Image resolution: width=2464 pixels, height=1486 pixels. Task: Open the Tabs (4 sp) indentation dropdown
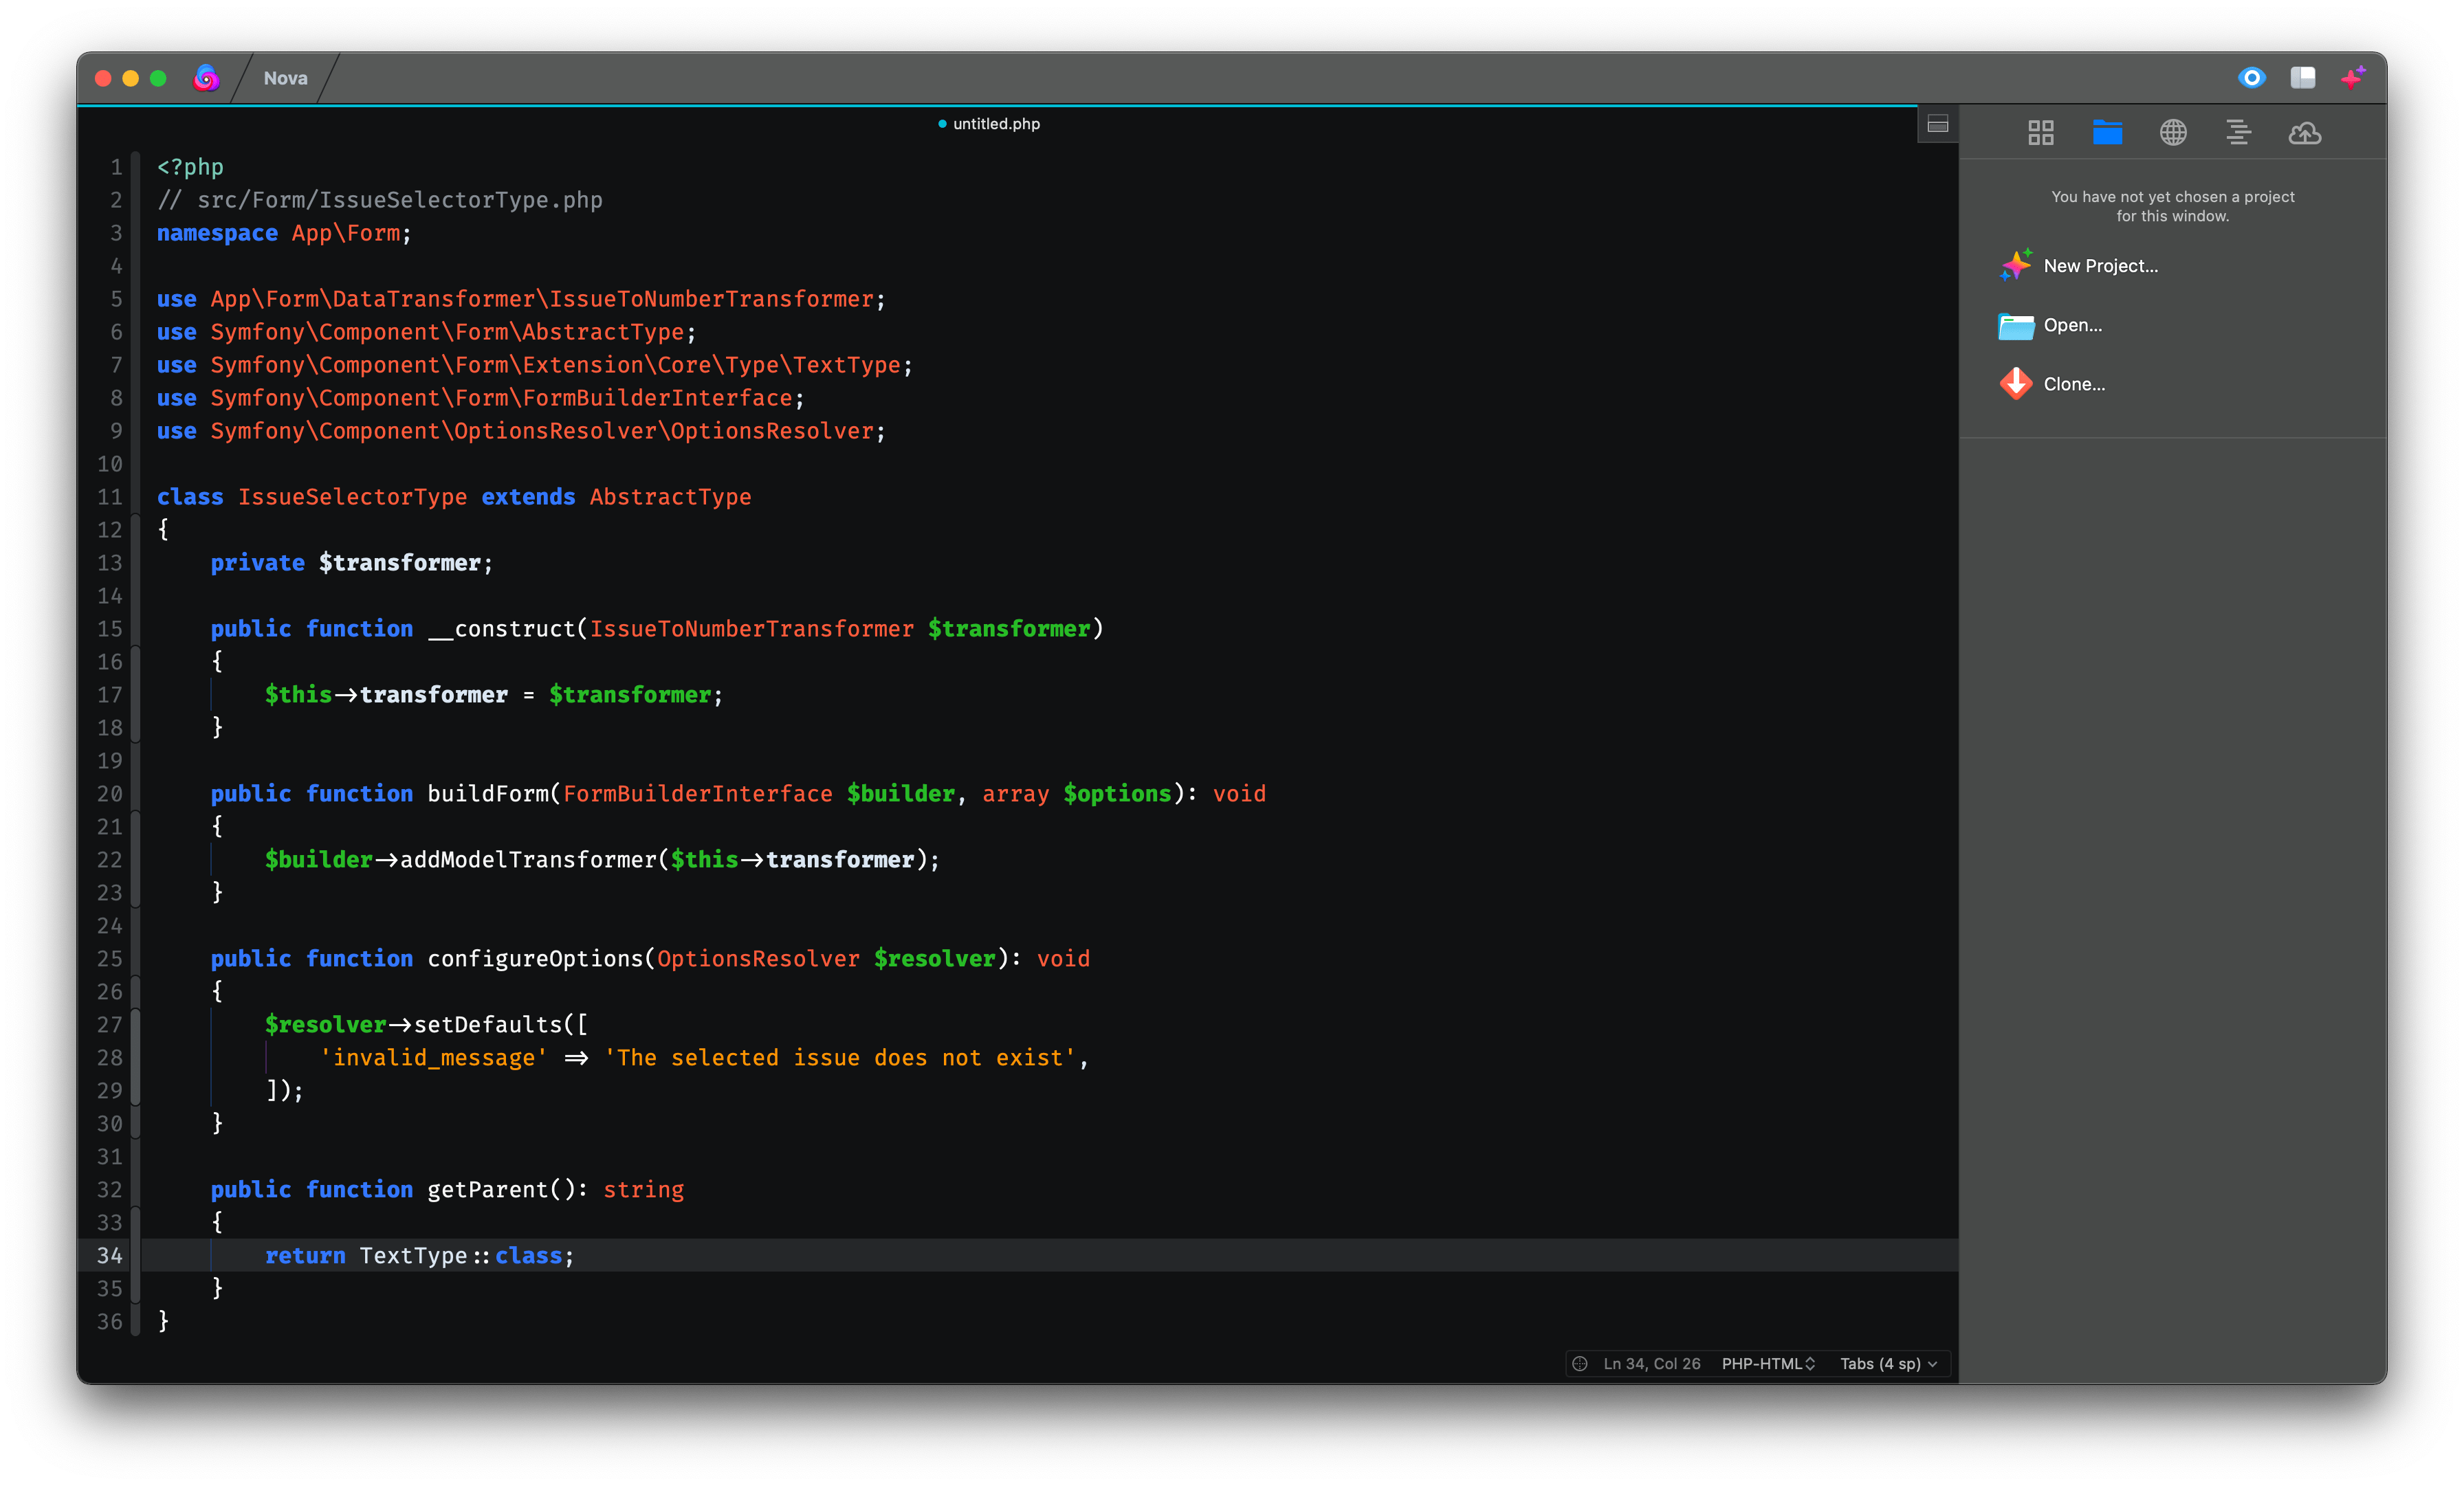[1888, 1364]
